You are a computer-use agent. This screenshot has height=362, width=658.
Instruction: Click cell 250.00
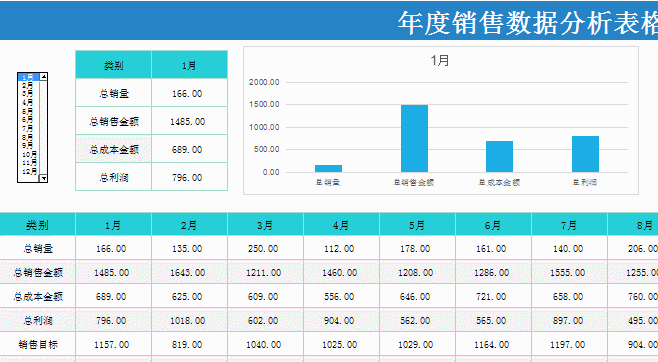pyautogui.click(x=265, y=248)
